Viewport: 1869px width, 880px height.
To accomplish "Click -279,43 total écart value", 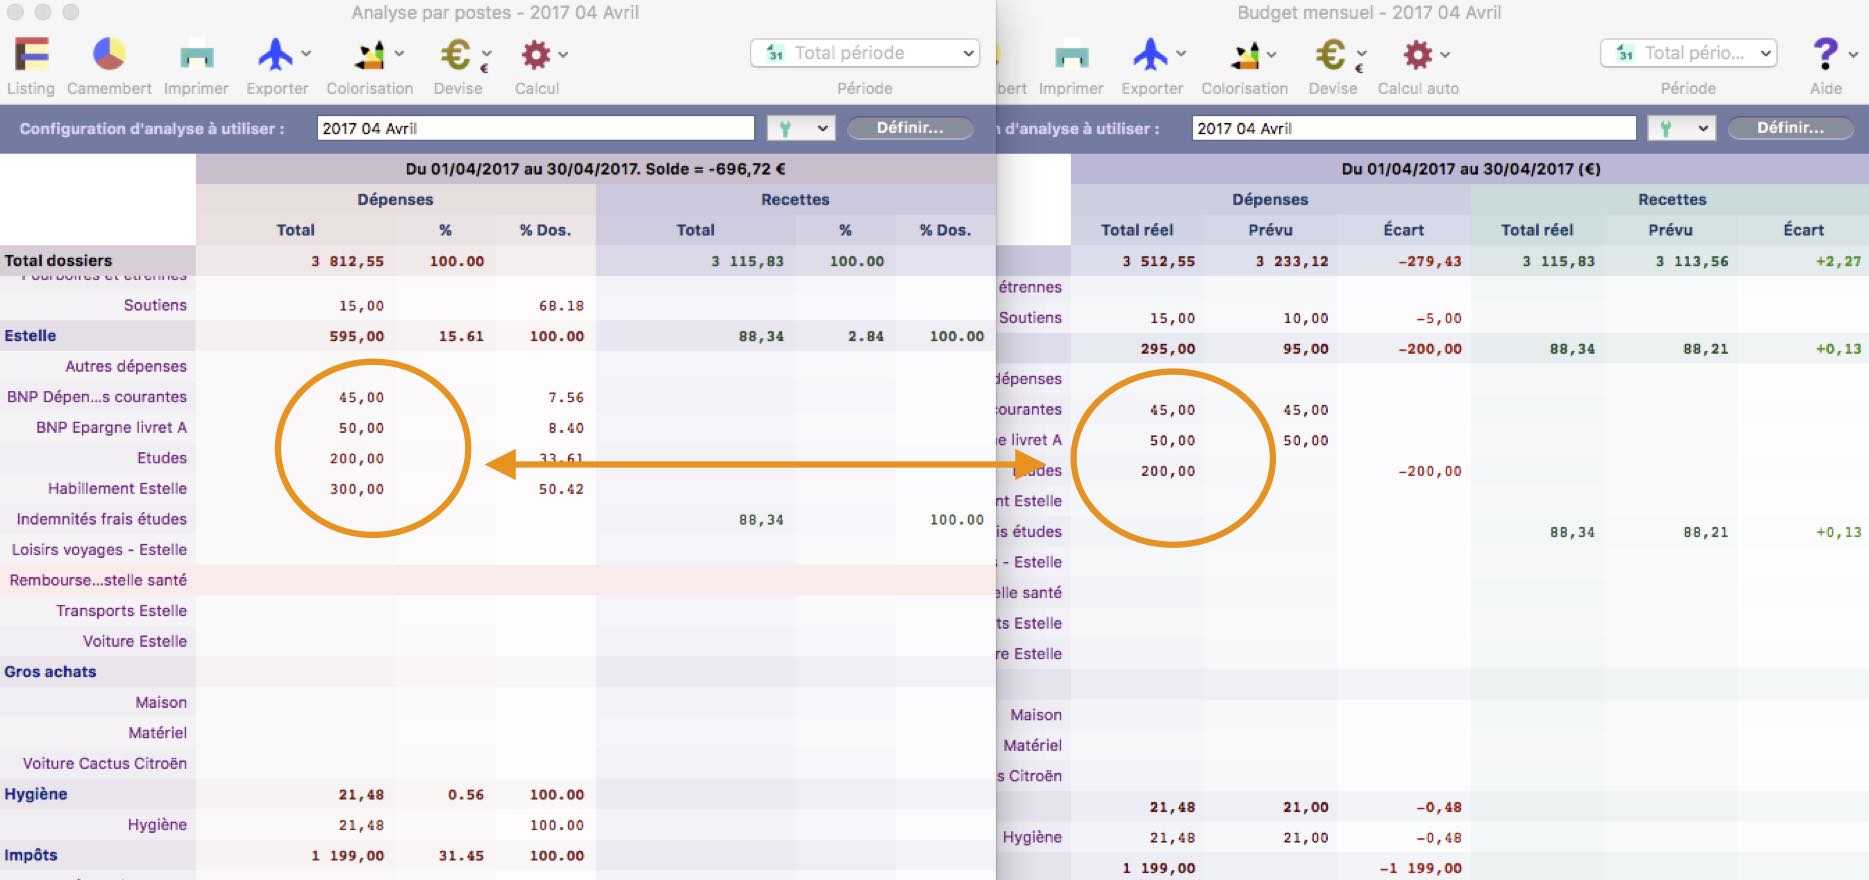I will click(x=1429, y=261).
